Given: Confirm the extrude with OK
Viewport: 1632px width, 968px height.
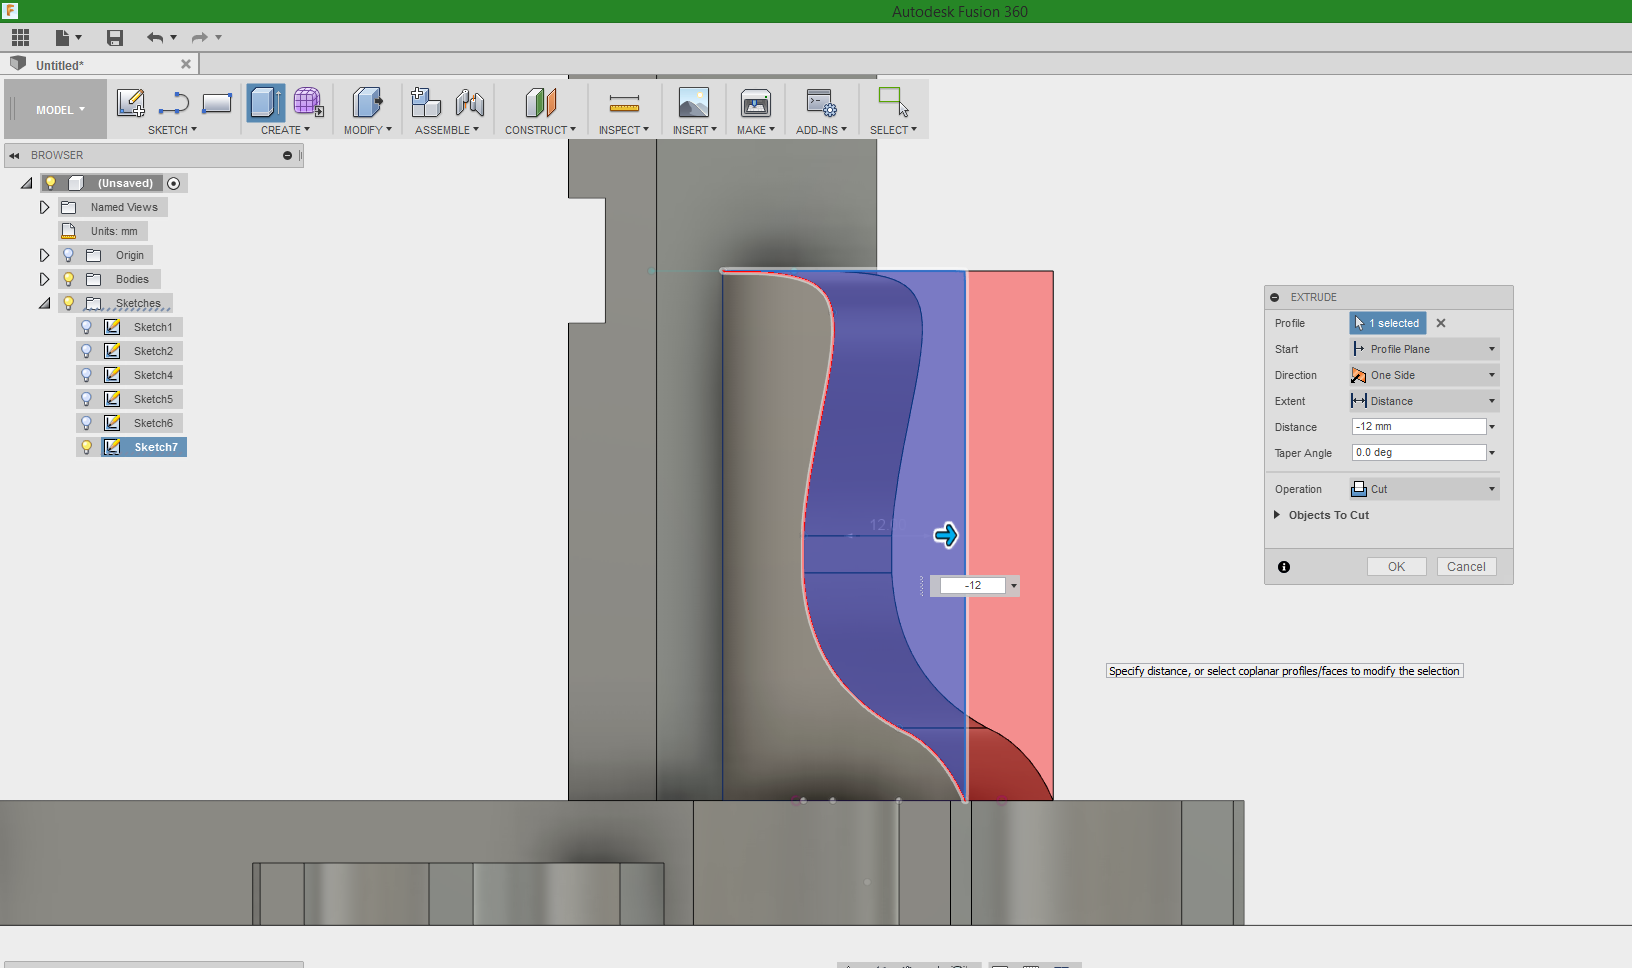Looking at the screenshot, I should (x=1397, y=567).
